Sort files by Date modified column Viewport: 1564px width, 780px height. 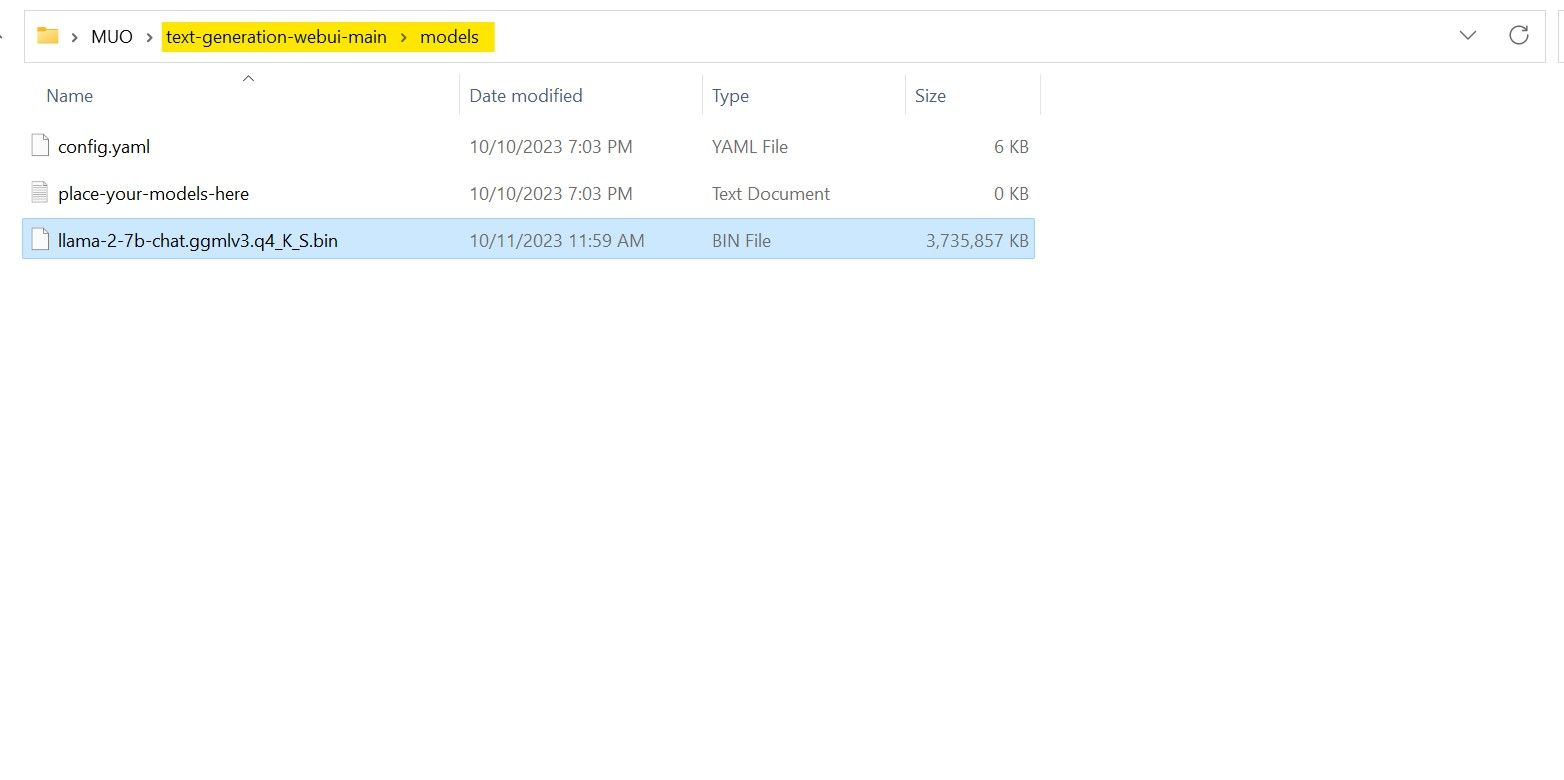click(526, 96)
